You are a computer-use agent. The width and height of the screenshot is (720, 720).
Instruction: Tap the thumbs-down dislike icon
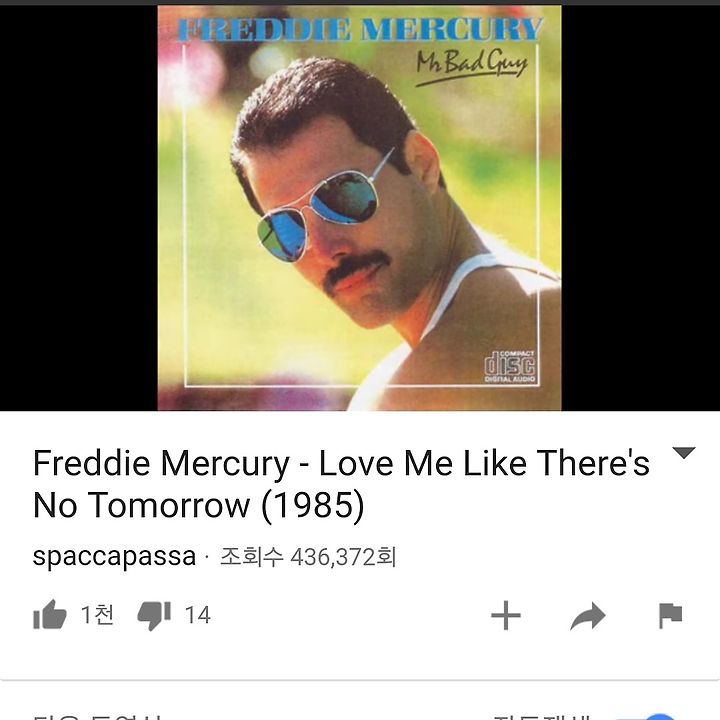coord(154,615)
